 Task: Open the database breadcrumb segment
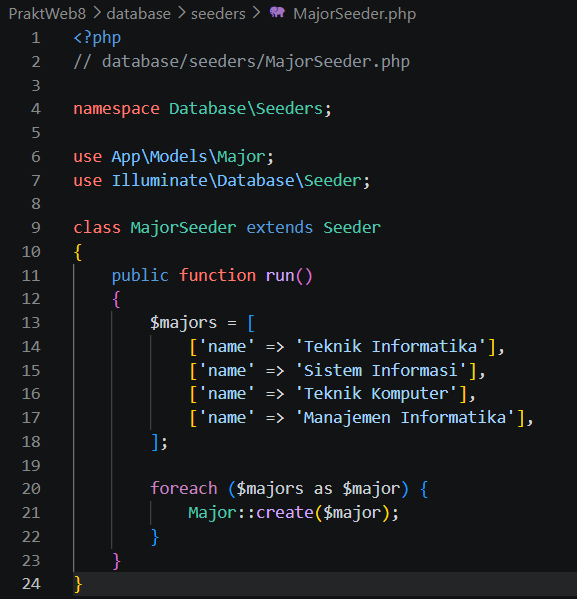tap(138, 14)
